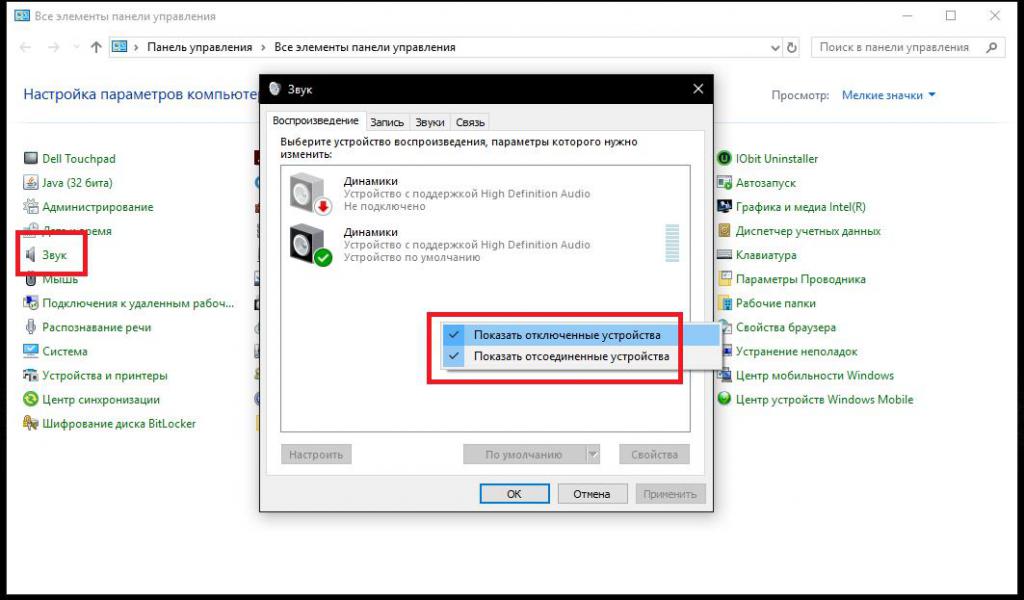
Task: Click the Устройства и принтеры icon
Action: tap(31, 375)
